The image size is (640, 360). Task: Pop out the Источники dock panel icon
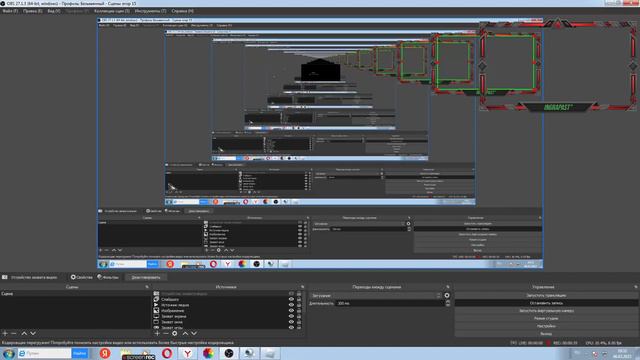[x=302, y=287]
